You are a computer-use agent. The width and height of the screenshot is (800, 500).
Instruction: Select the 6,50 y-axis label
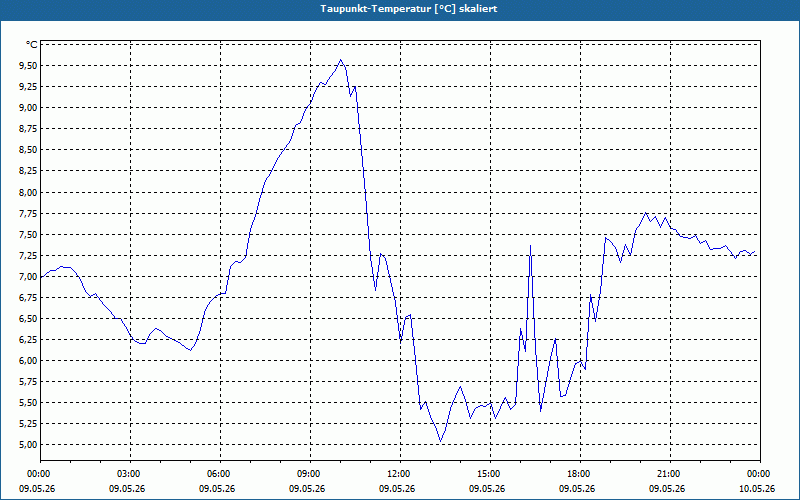28,319
